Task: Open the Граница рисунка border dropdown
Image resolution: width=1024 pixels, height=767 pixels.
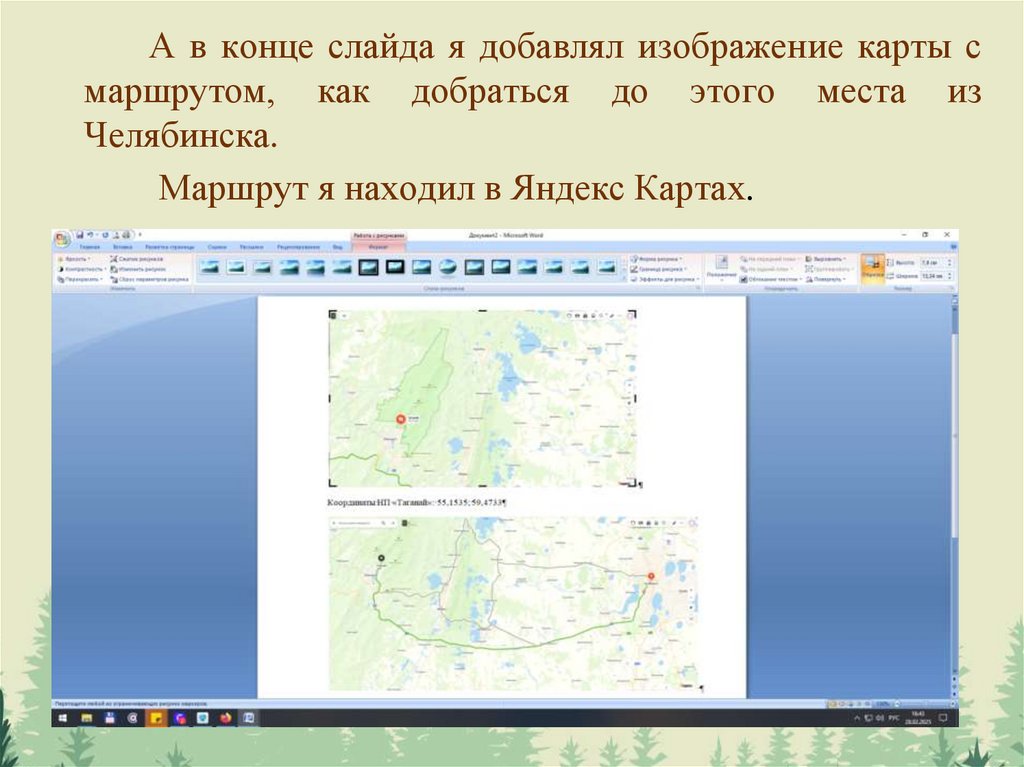Action: (660, 269)
